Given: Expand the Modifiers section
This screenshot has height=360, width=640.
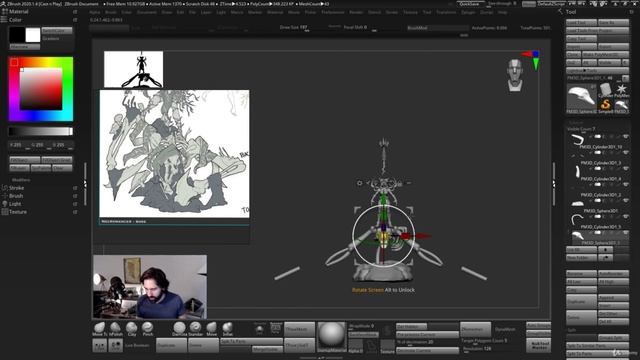Looking at the screenshot, I should [21, 180].
